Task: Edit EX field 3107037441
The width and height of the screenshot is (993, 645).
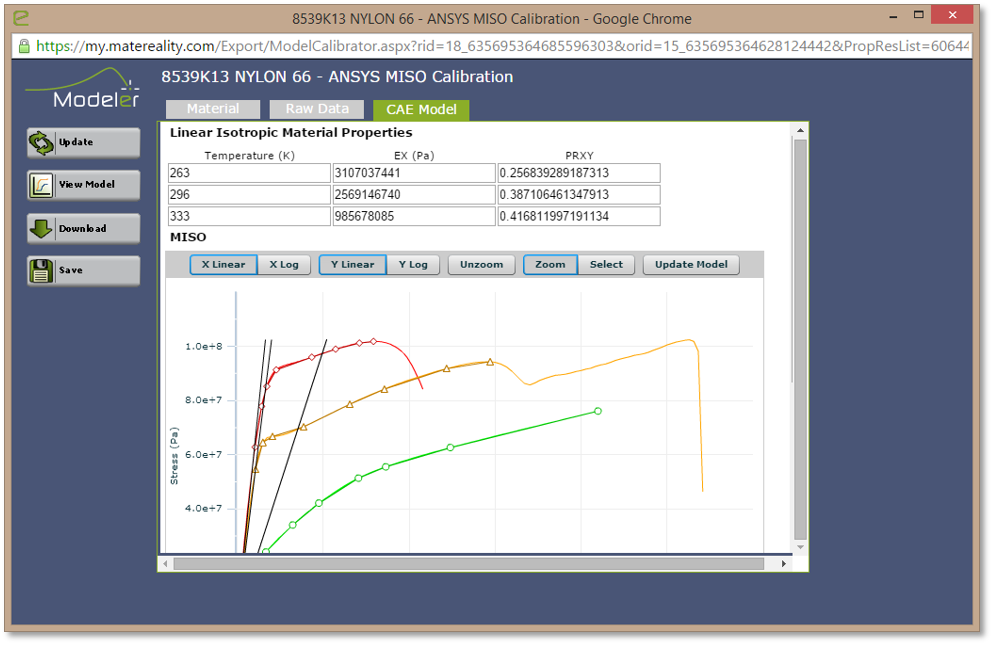Action: pyautogui.click(x=414, y=173)
